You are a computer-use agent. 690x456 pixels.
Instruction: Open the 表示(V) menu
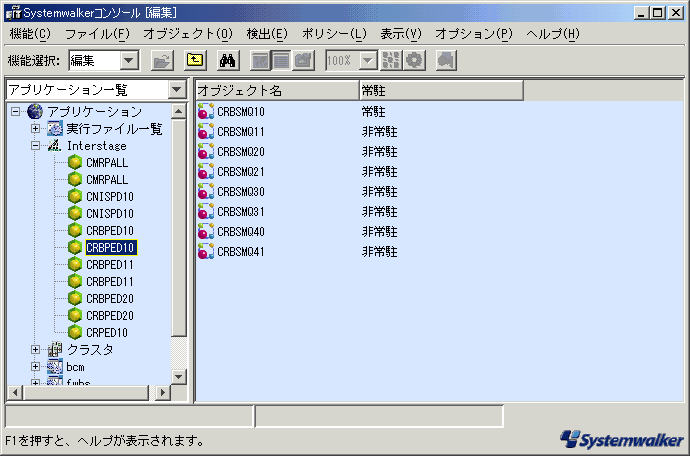(401, 34)
